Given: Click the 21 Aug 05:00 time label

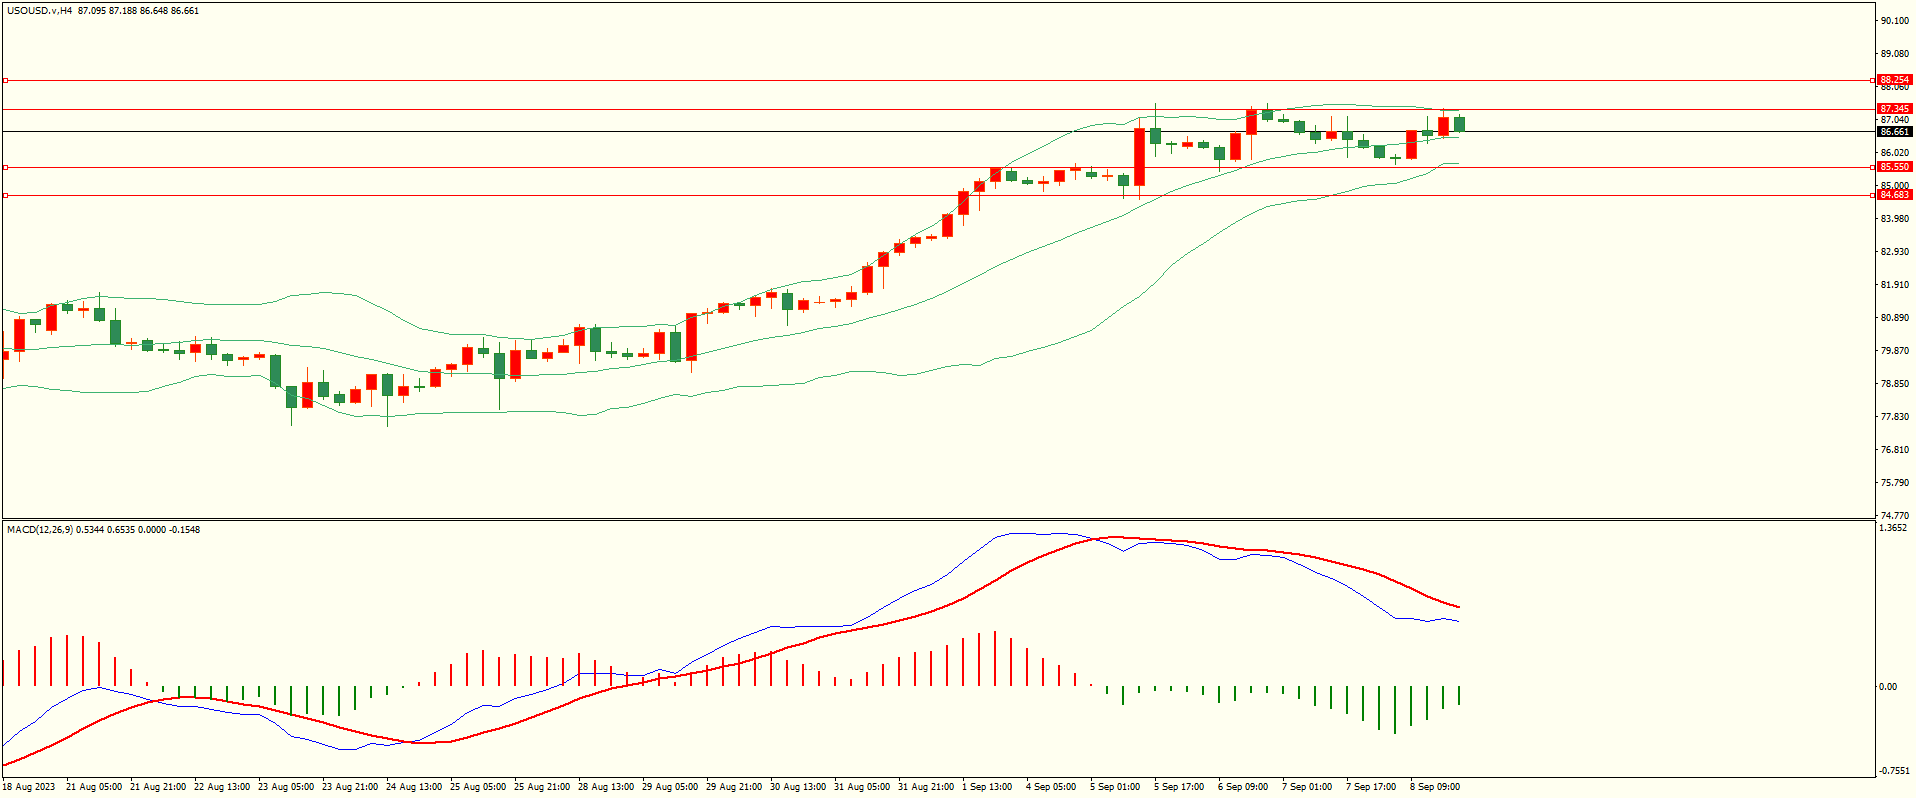Looking at the screenshot, I should click(94, 787).
